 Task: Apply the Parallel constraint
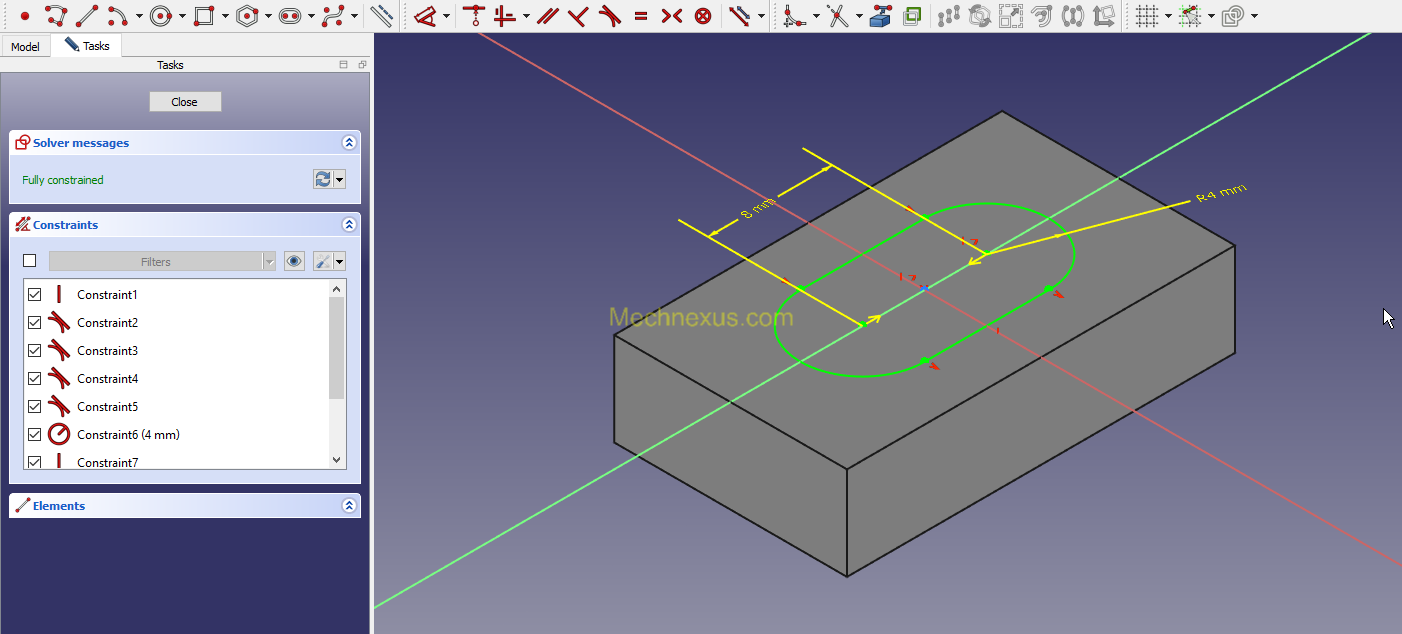coord(546,16)
